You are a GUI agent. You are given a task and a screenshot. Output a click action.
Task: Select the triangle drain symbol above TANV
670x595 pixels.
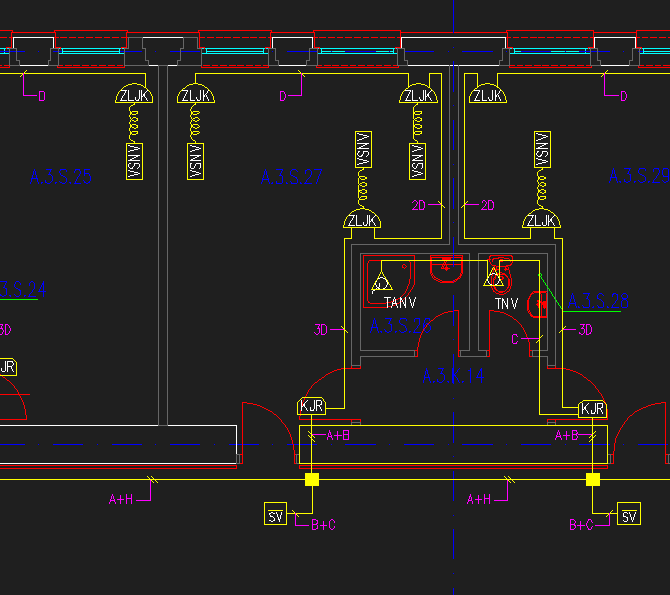coord(380,284)
